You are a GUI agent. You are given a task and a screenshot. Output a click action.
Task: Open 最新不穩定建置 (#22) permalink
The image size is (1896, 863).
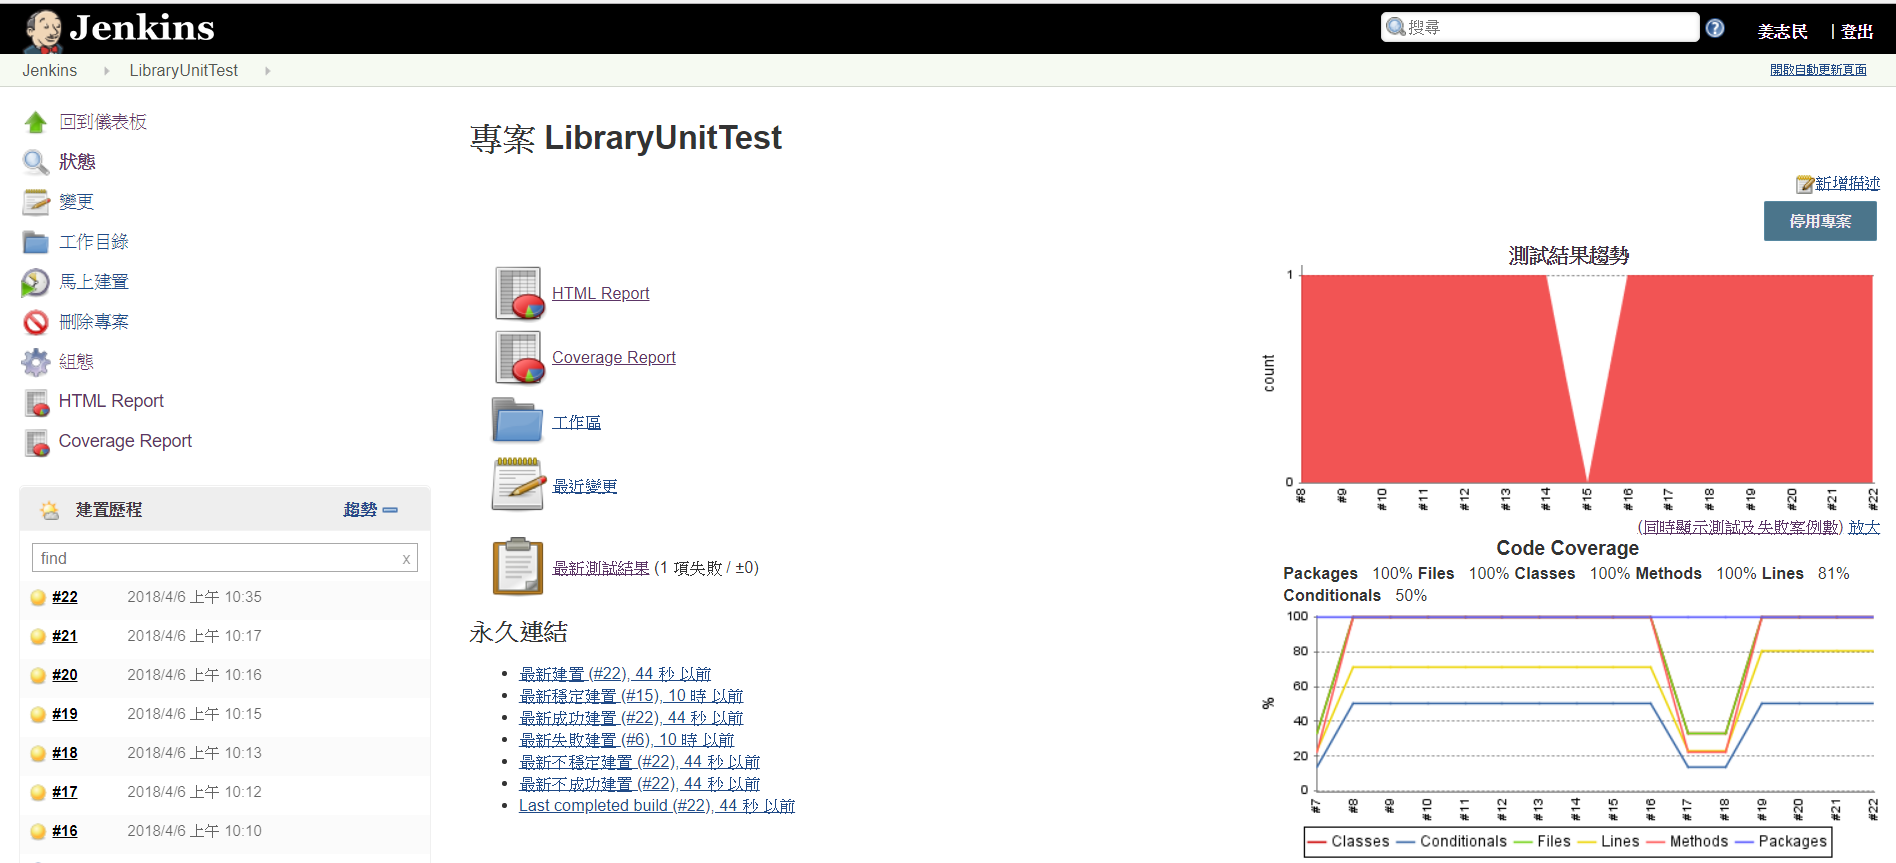point(640,762)
